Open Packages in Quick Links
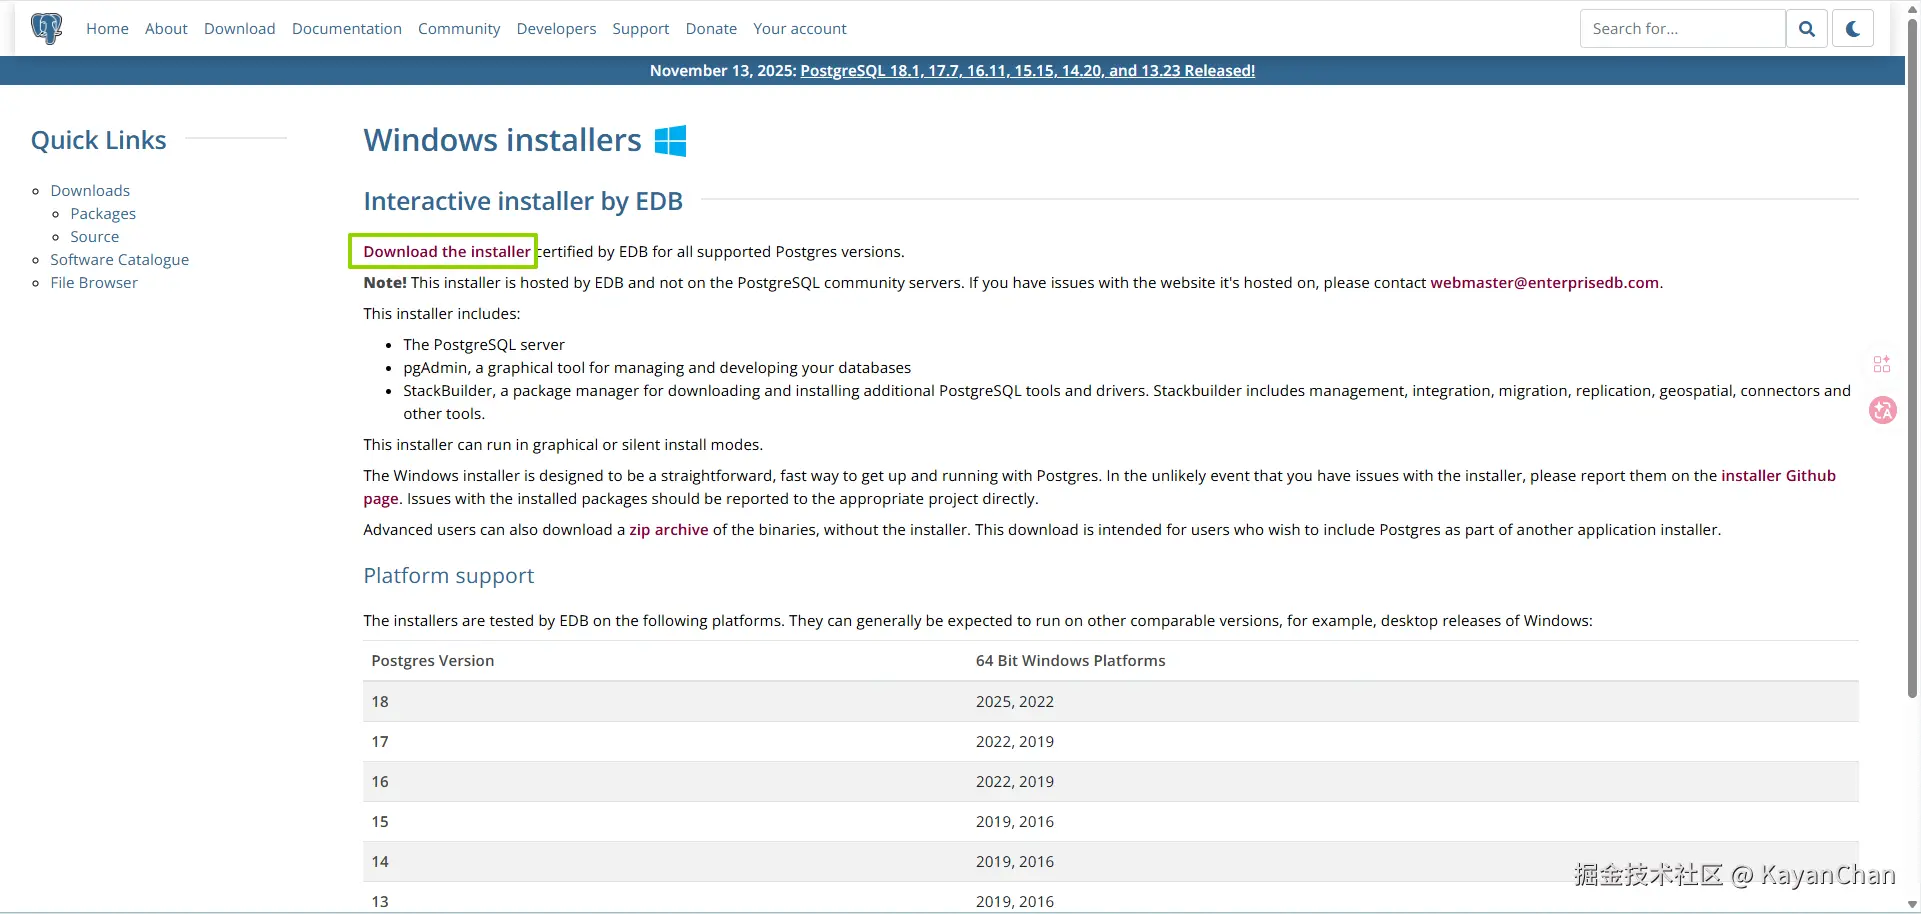Screen dimensions: 1921x914 [x=103, y=214]
